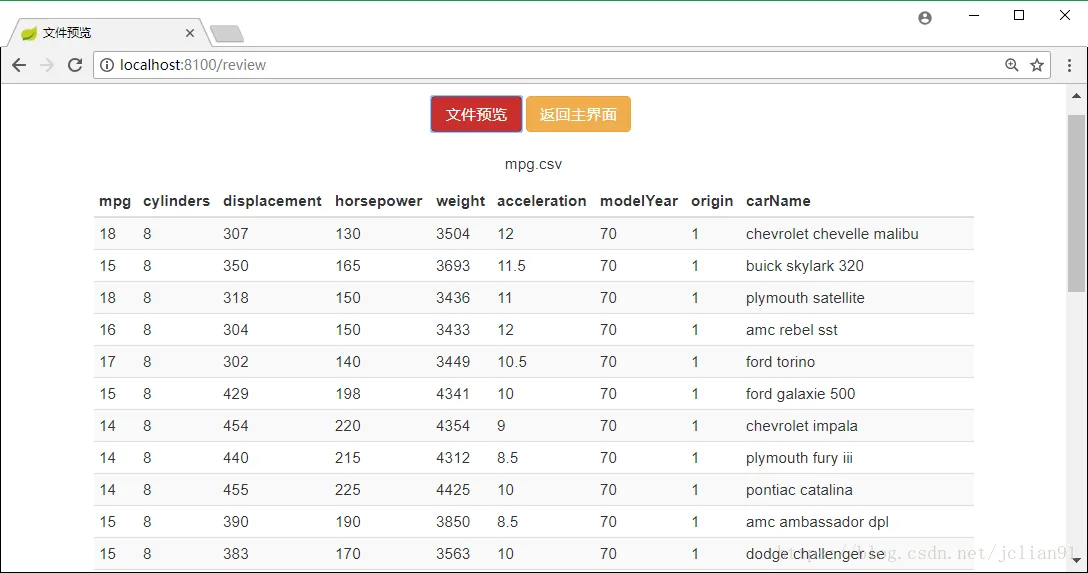Click the browser back arrow
This screenshot has width=1088, height=573.
[x=19, y=65]
